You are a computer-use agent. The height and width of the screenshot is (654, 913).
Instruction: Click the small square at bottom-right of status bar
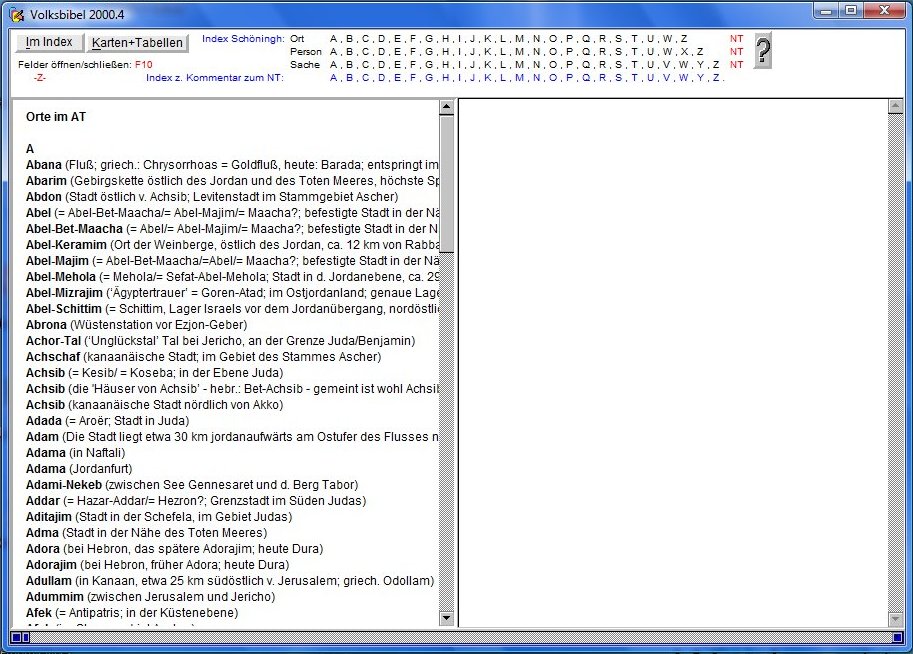898,637
